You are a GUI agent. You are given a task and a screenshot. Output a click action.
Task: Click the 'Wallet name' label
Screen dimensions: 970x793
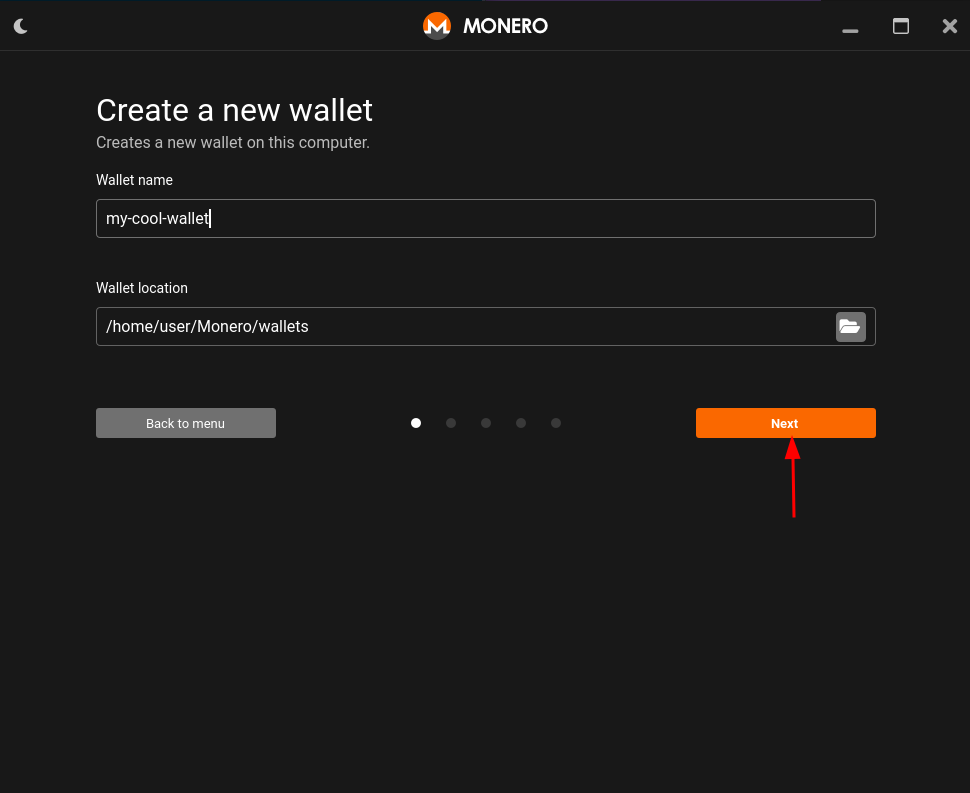134,180
